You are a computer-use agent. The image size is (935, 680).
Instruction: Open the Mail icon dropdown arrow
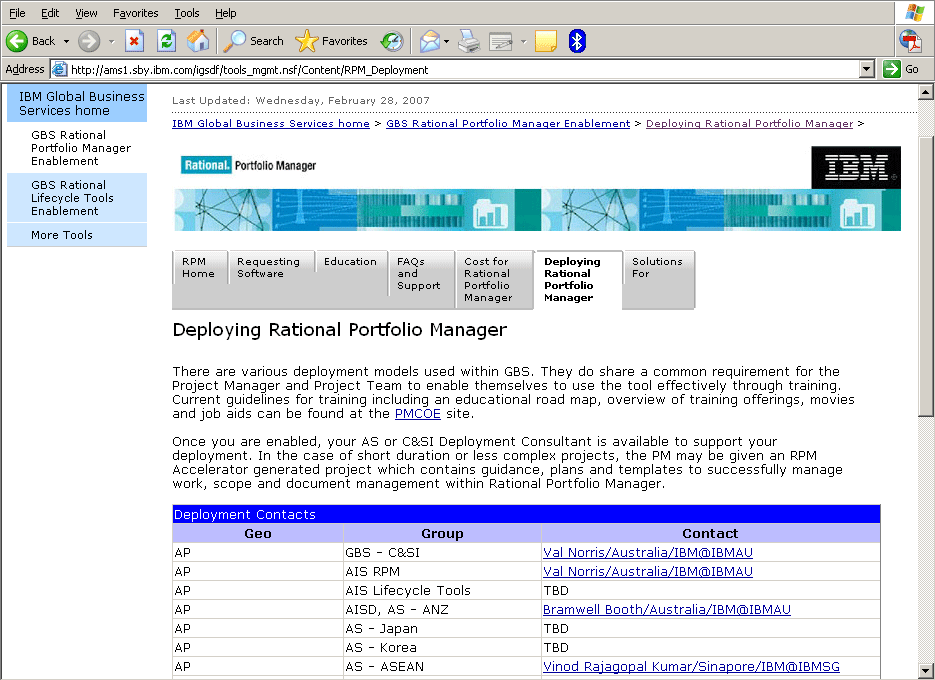[x=446, y=42]
